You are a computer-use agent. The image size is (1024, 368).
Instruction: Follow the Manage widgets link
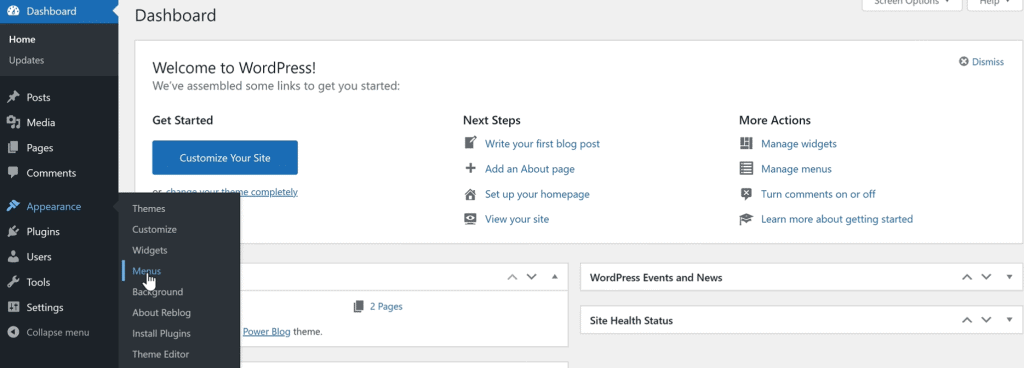click(x=799, y=144)
